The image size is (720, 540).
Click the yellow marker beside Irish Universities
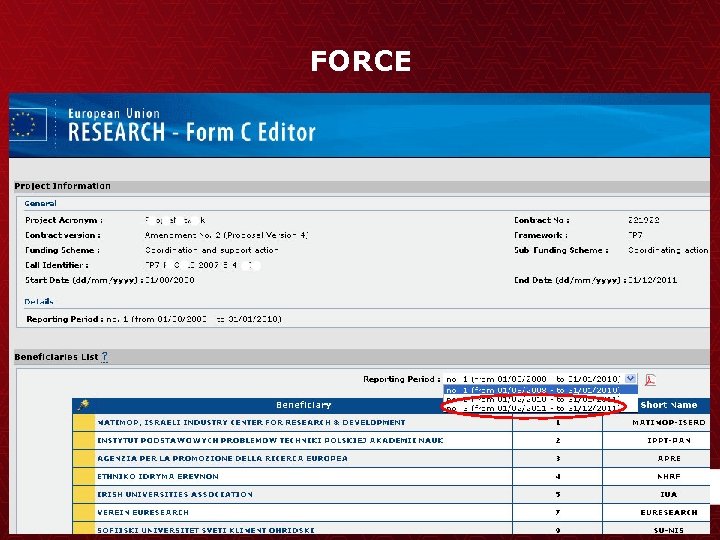pos(84,495)
